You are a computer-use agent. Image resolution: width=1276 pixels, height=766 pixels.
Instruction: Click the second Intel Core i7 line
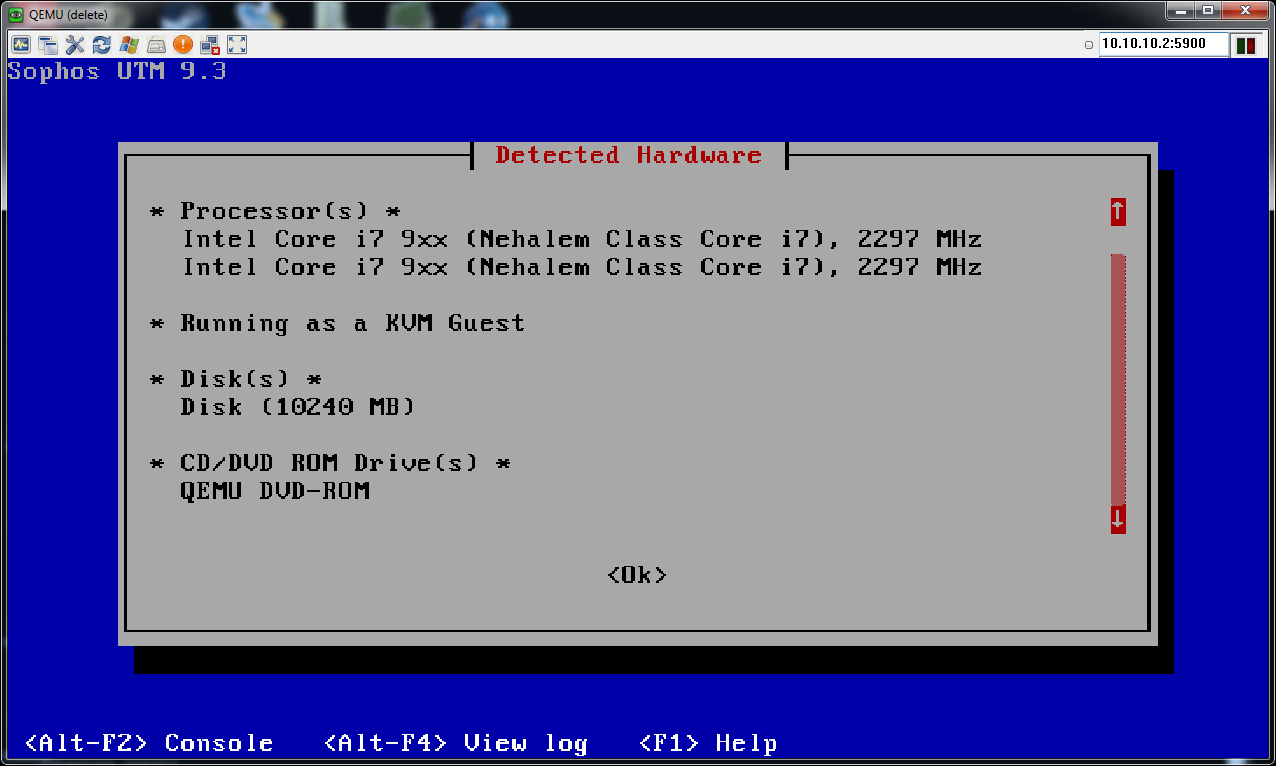[x=582, y=267]
